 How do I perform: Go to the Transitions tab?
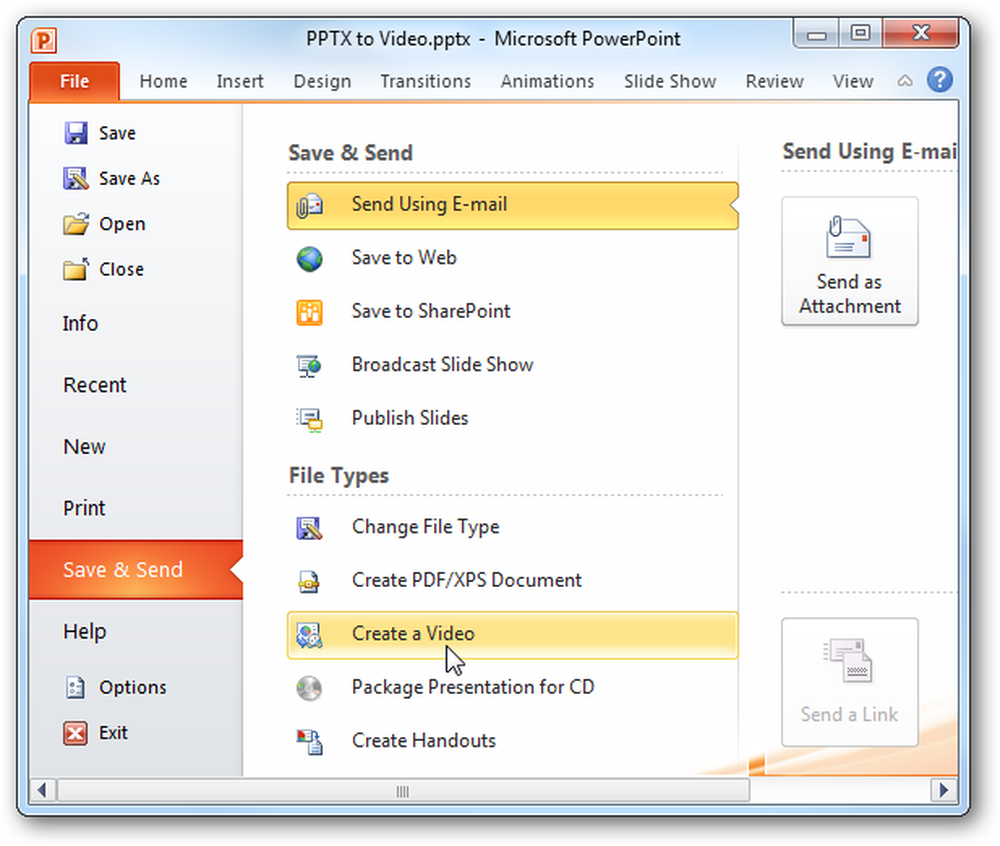(425, 81)
